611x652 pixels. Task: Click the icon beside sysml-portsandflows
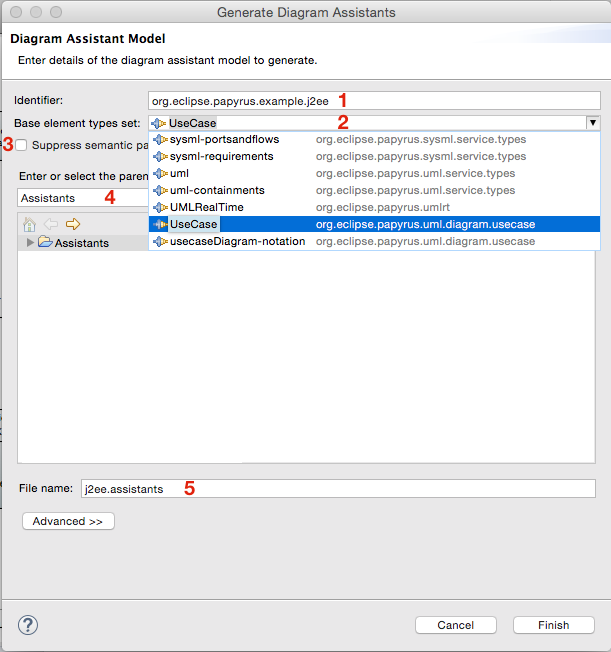tap(160, 139)
